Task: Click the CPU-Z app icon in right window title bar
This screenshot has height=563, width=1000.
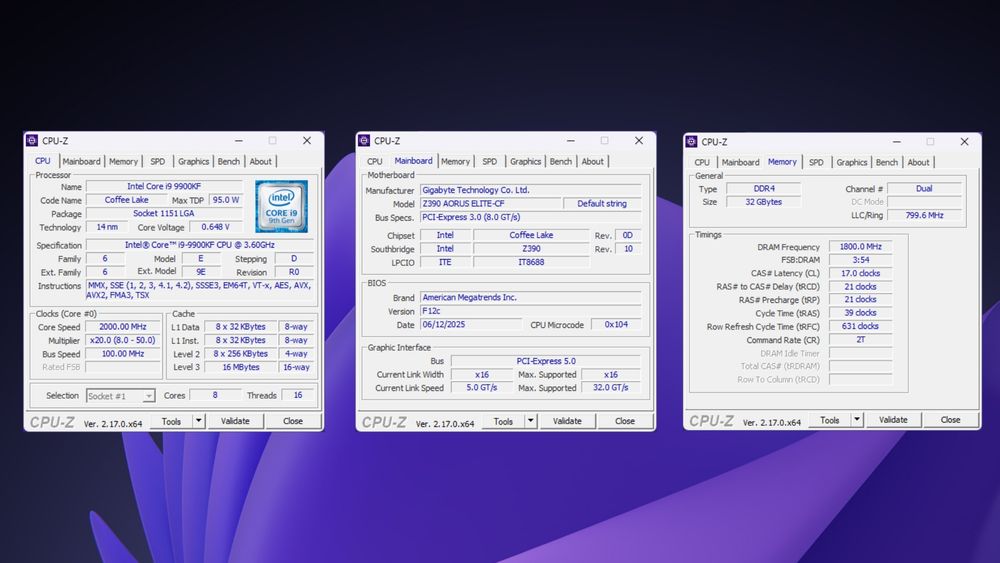Action: 691,142
